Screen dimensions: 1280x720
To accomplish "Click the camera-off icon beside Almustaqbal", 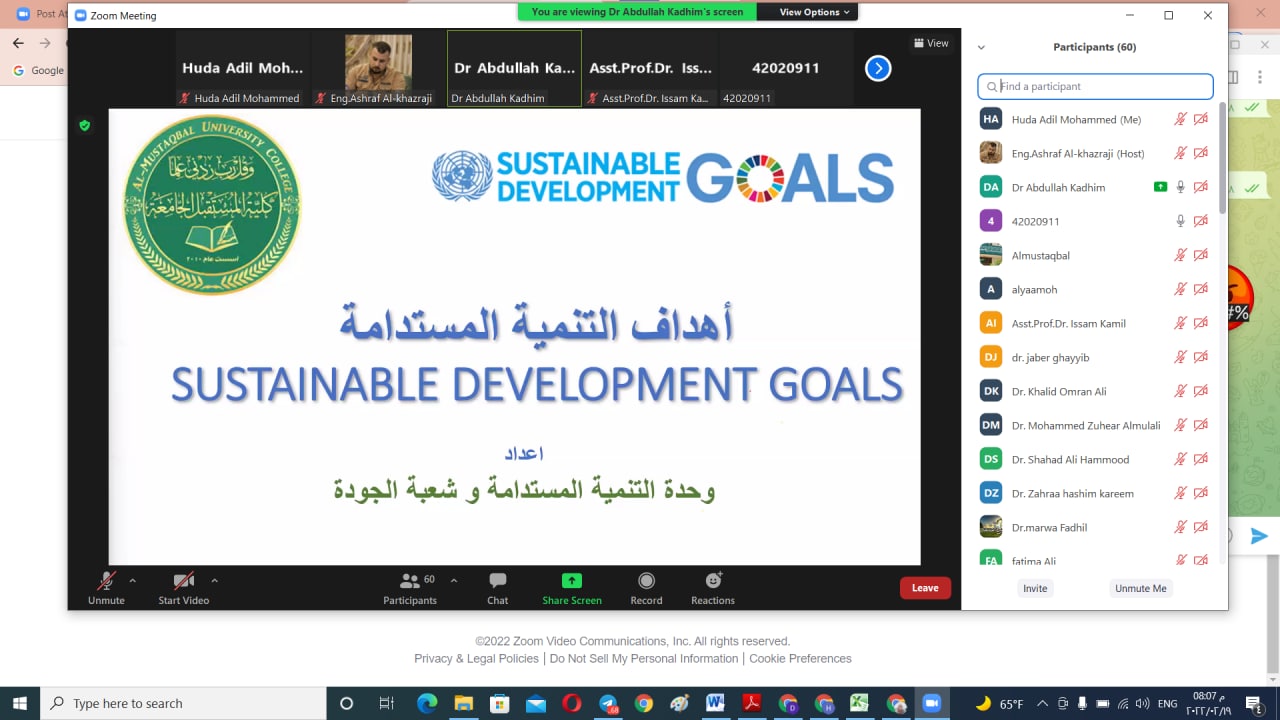I will pos(1200,255).
